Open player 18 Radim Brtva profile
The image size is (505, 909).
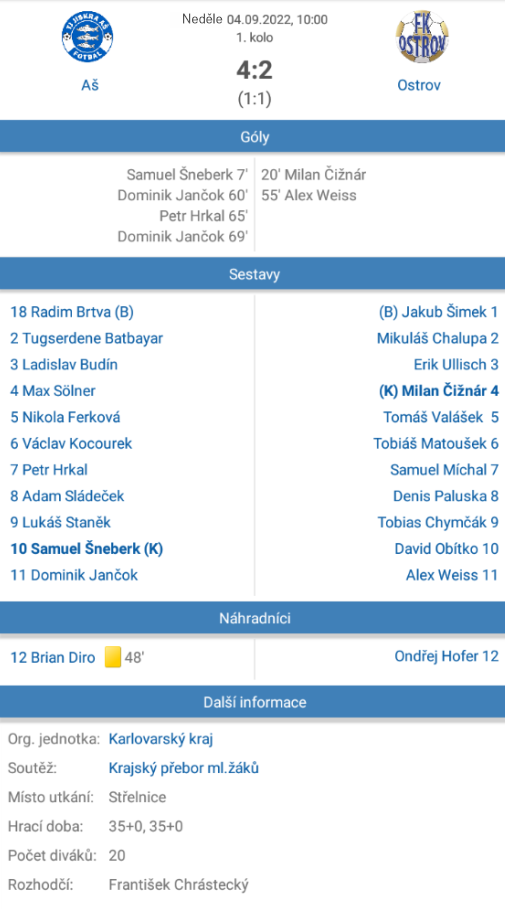point(72,312)
